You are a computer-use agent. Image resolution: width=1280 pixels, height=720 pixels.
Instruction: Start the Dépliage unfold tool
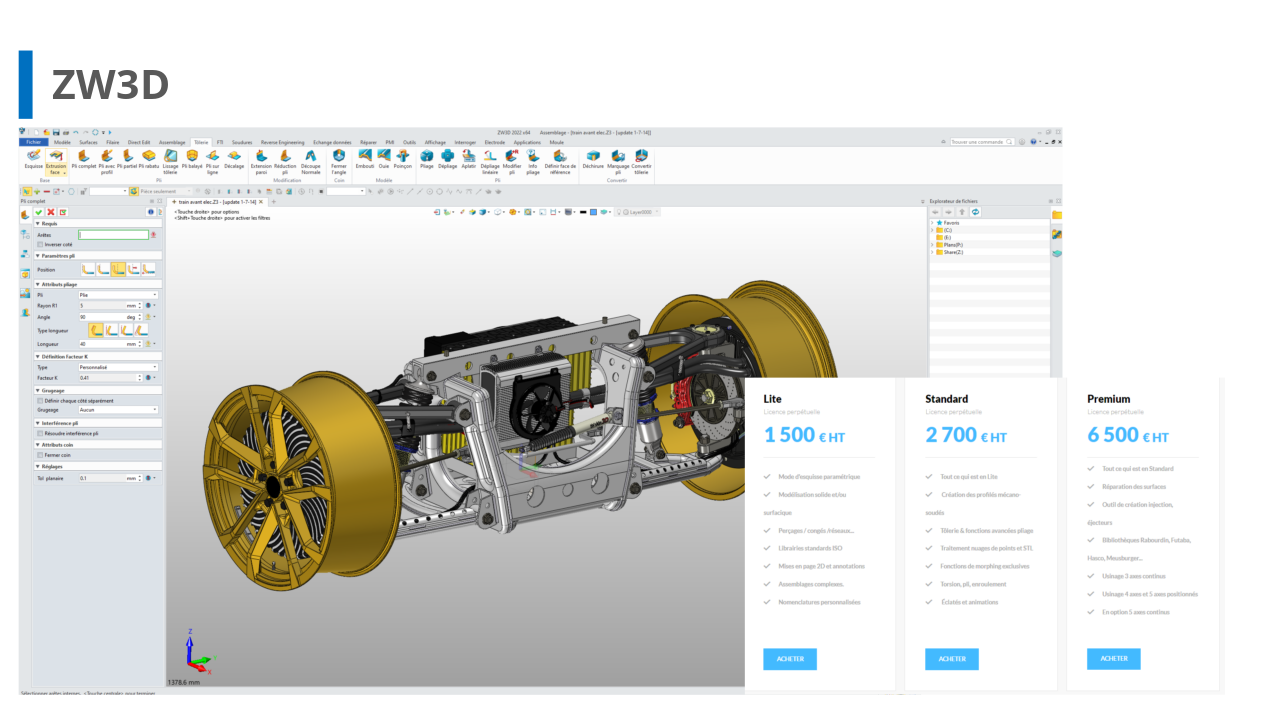447,160
